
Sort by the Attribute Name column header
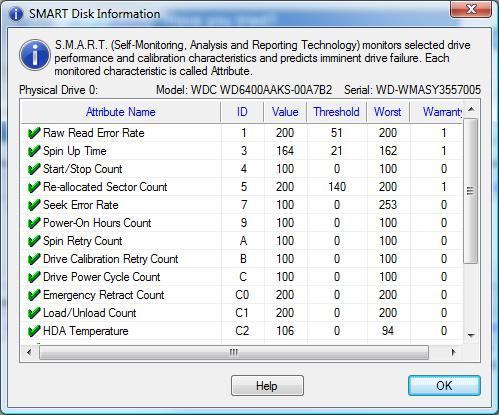(120, 112)
